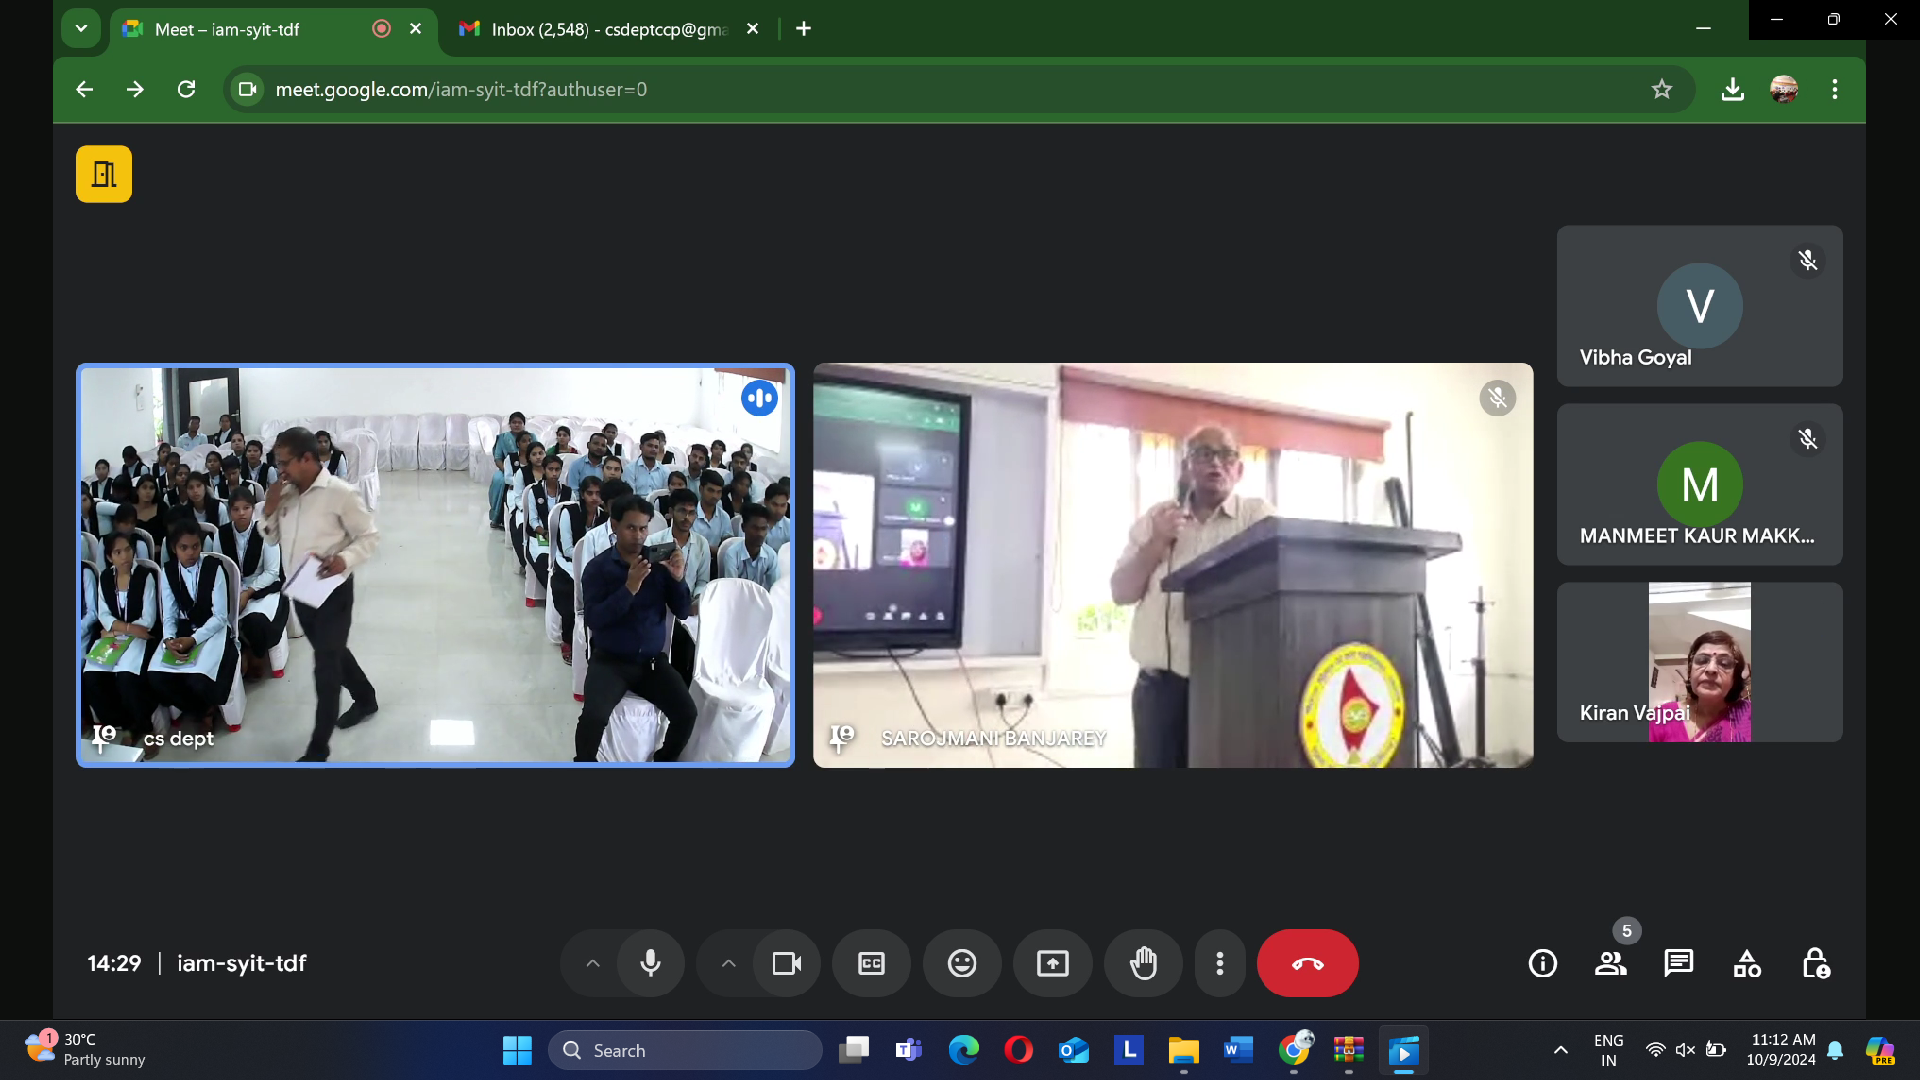This screenshot has width=1920, height=1080.
Task: Open Chrome three-dot menu
Action: pos(1835,89)
